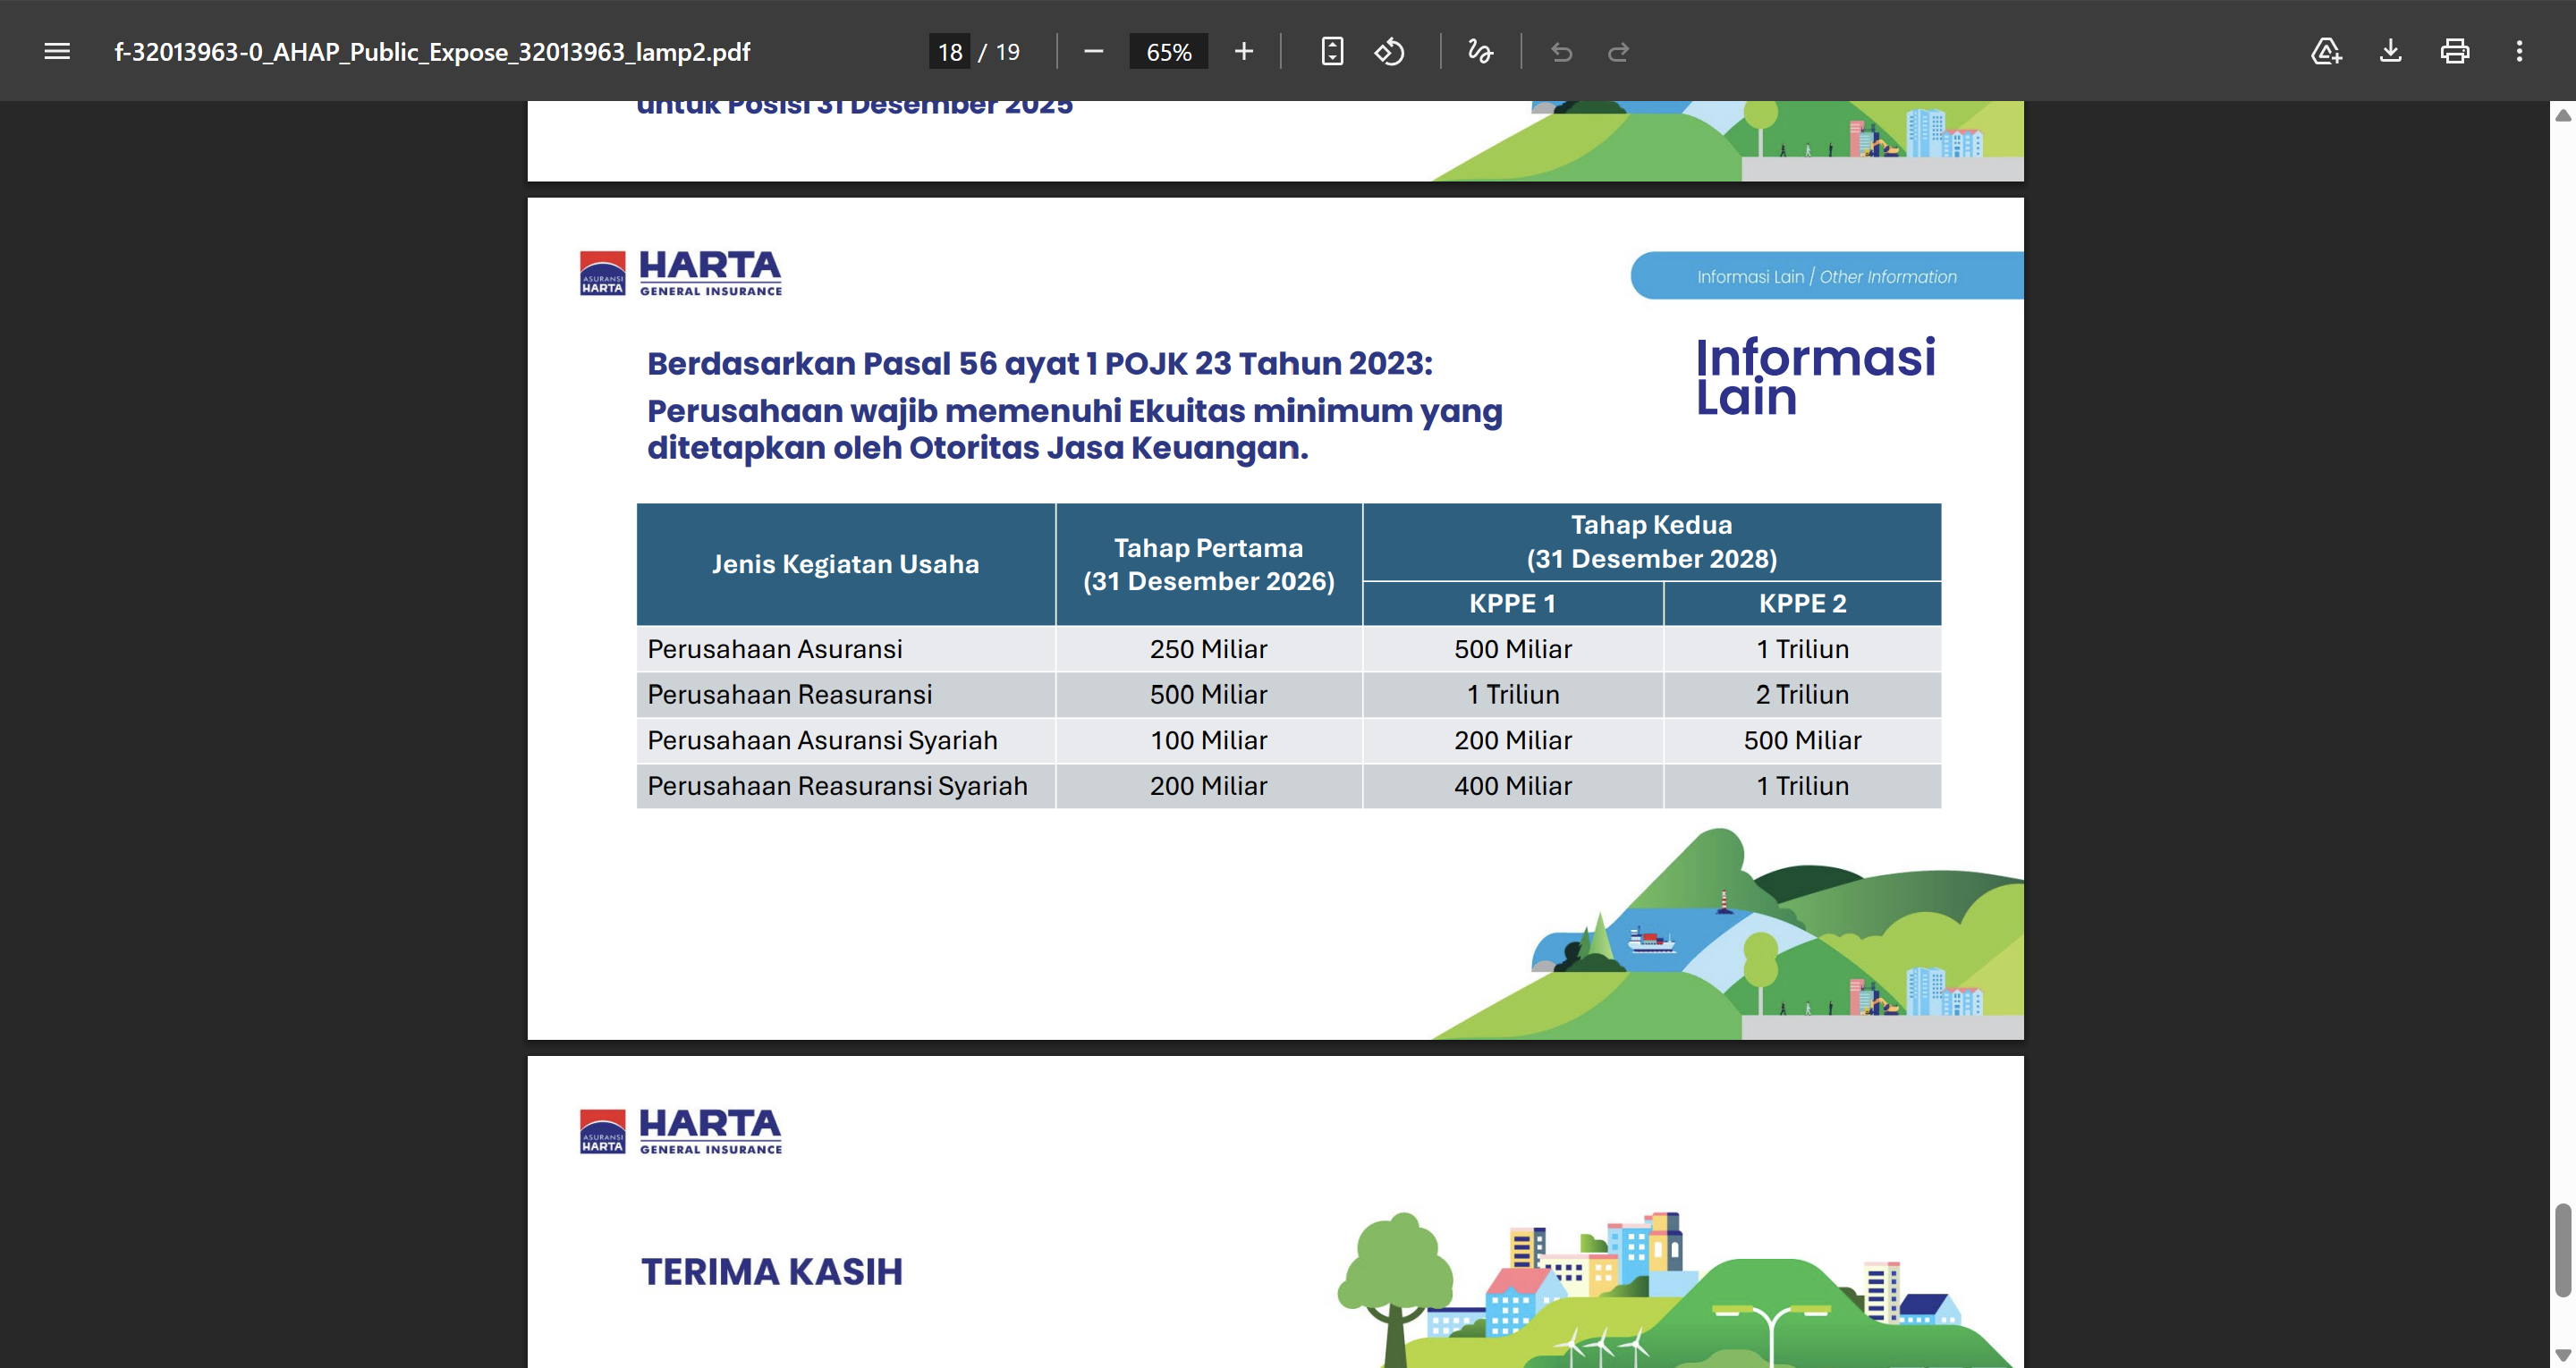Viewport: 2576px width, 1368px height.
Task: Click the Informasi Lain blue banner
Action: (1826, 276)
